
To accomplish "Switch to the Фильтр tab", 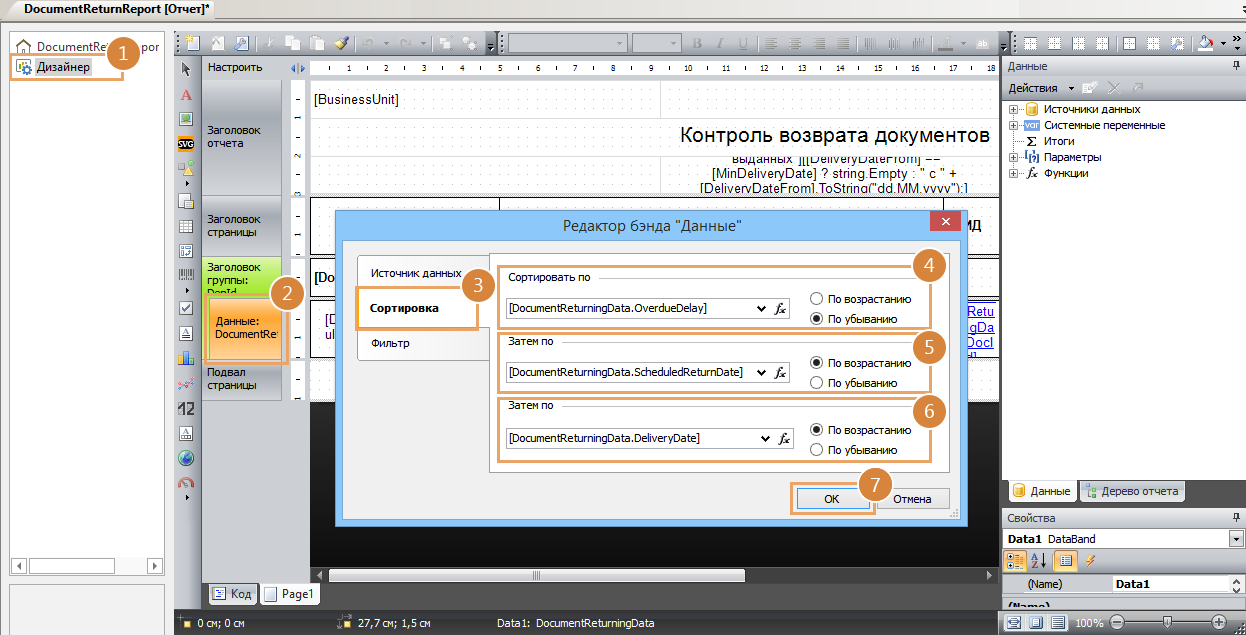I will tap(390, 343).
